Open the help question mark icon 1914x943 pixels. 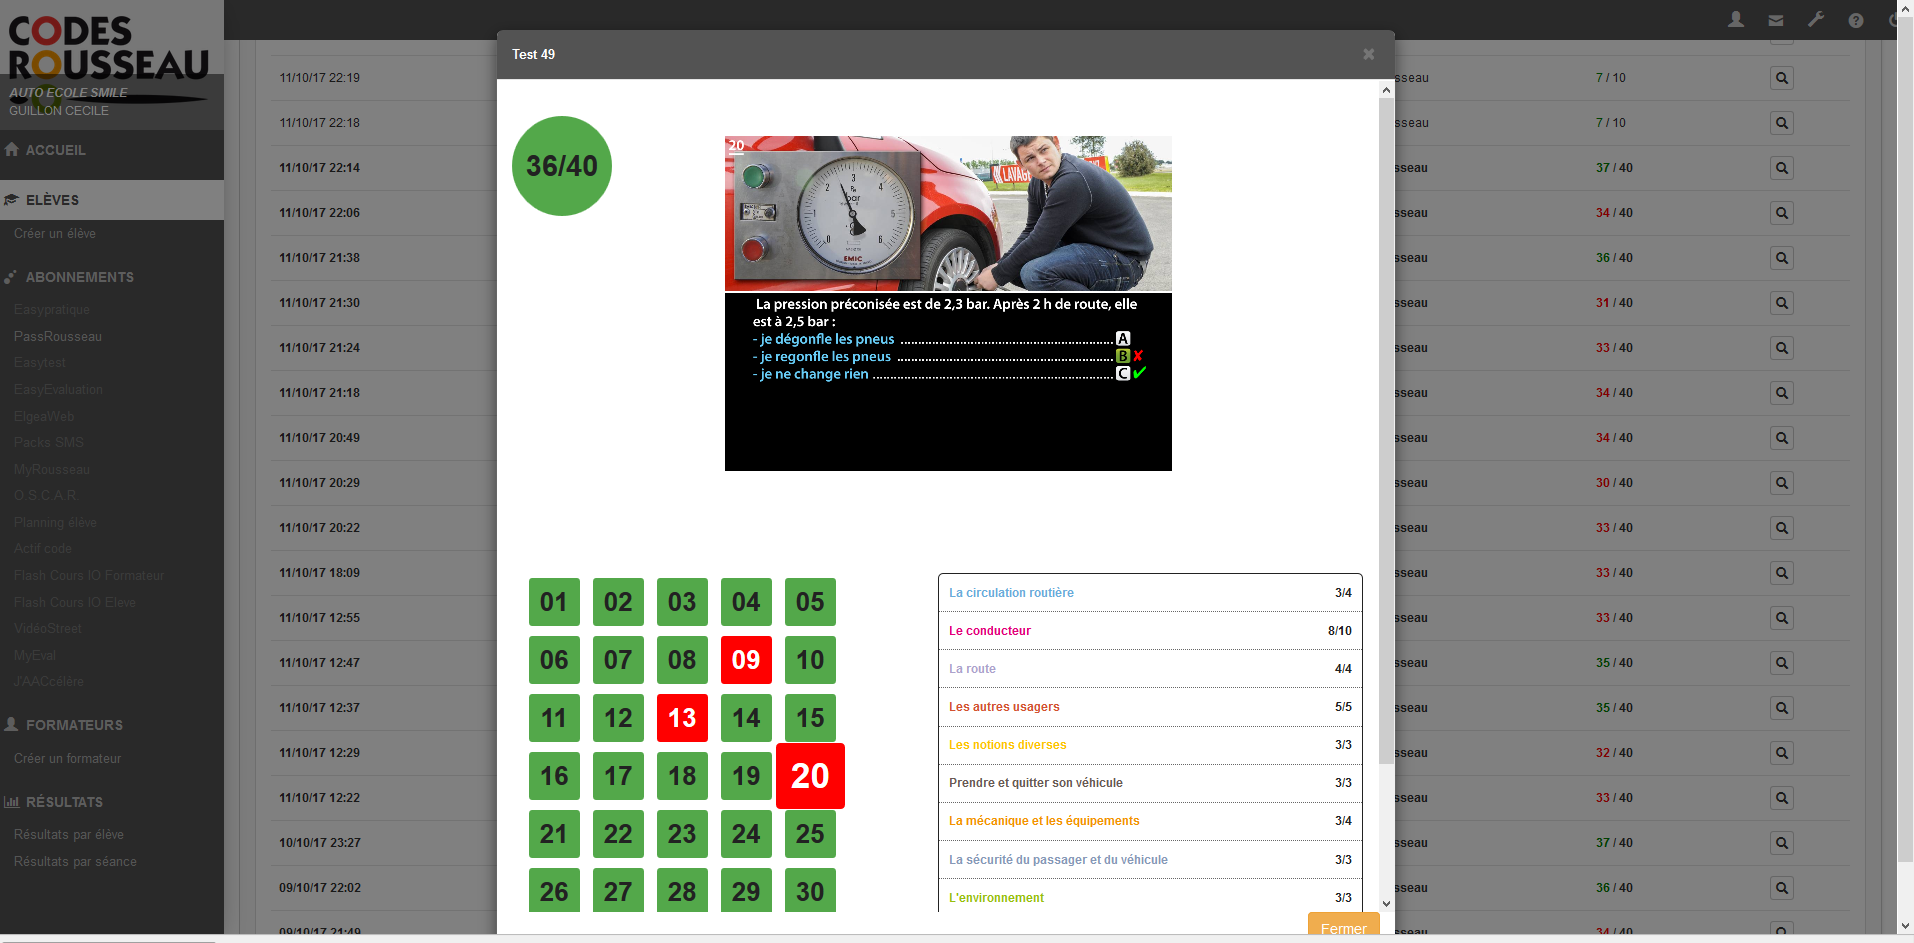pyautogui.click(x=1856, y=20)
